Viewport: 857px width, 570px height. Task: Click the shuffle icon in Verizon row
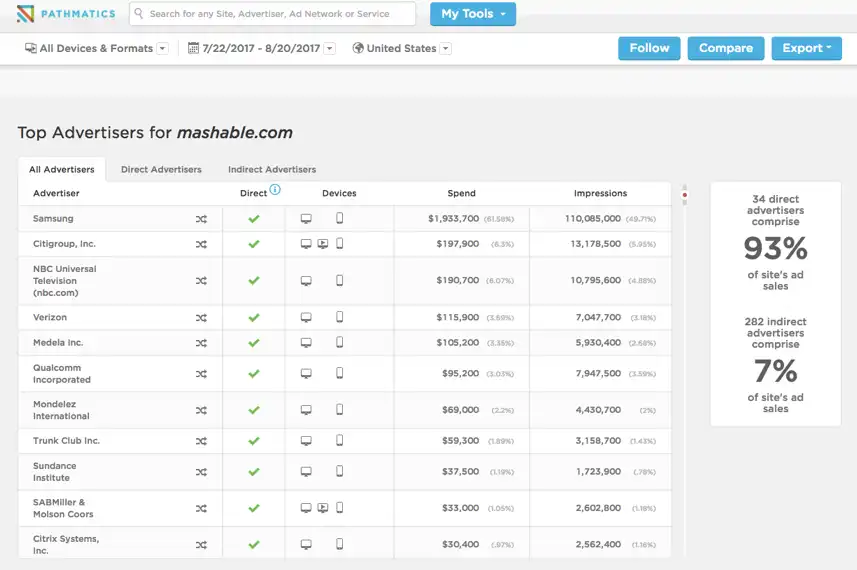pos(201,318)
